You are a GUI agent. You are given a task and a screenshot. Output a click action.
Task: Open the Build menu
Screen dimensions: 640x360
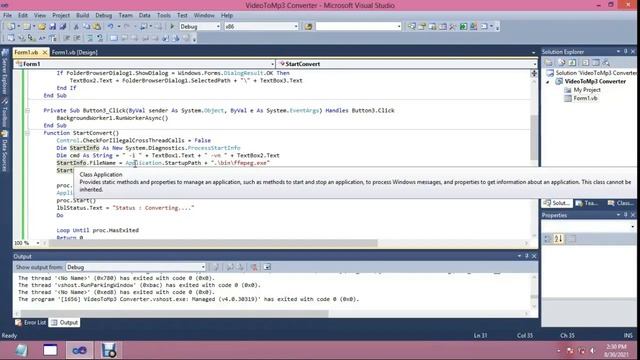coord(82,15)
